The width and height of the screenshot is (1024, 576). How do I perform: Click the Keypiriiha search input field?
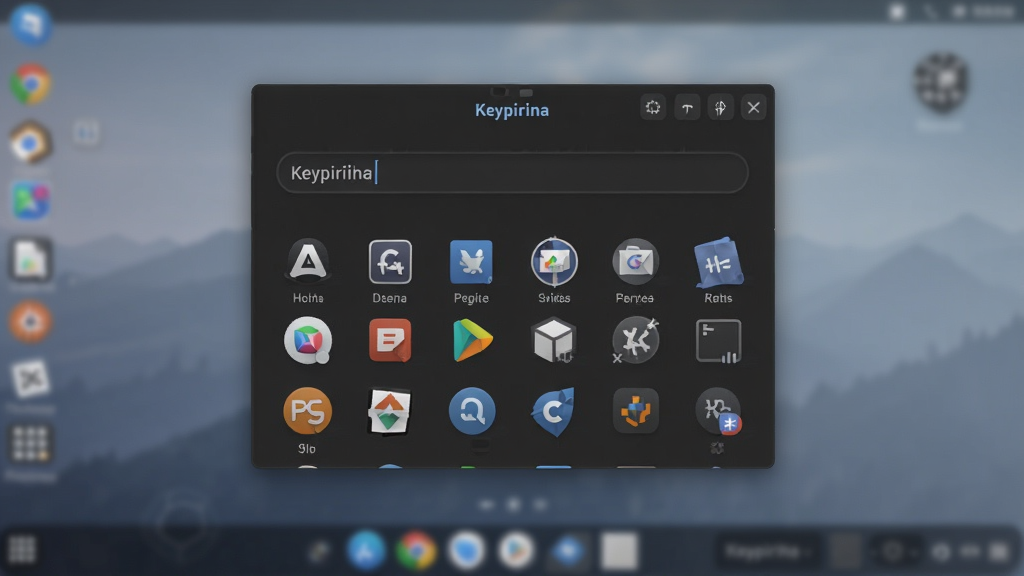click(513, 173)
